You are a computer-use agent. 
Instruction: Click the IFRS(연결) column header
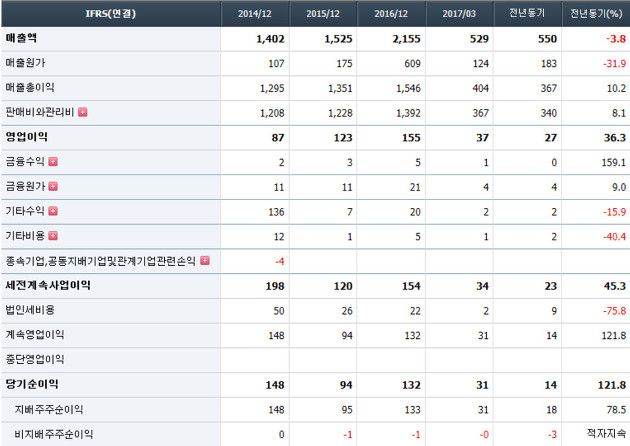pos(110,13)
